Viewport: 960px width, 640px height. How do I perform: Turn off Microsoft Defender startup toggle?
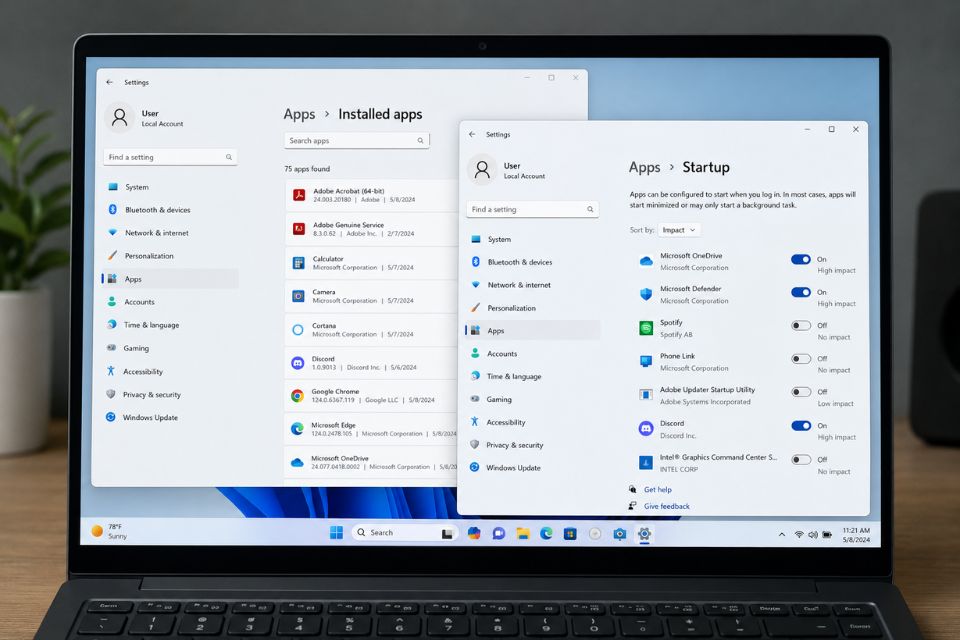801,292
